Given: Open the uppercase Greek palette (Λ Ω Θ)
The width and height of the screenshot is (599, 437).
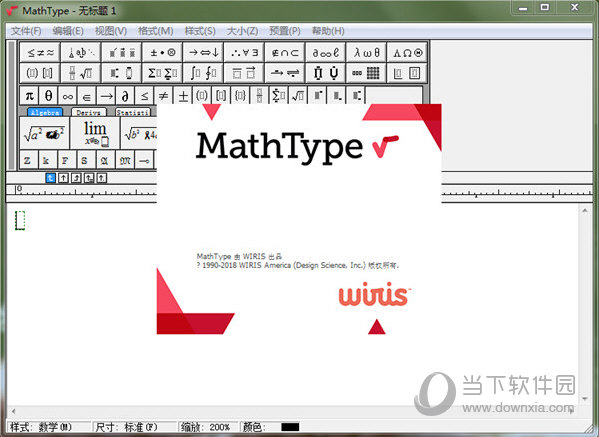Looking at the screenshot, I should point(407,52).
